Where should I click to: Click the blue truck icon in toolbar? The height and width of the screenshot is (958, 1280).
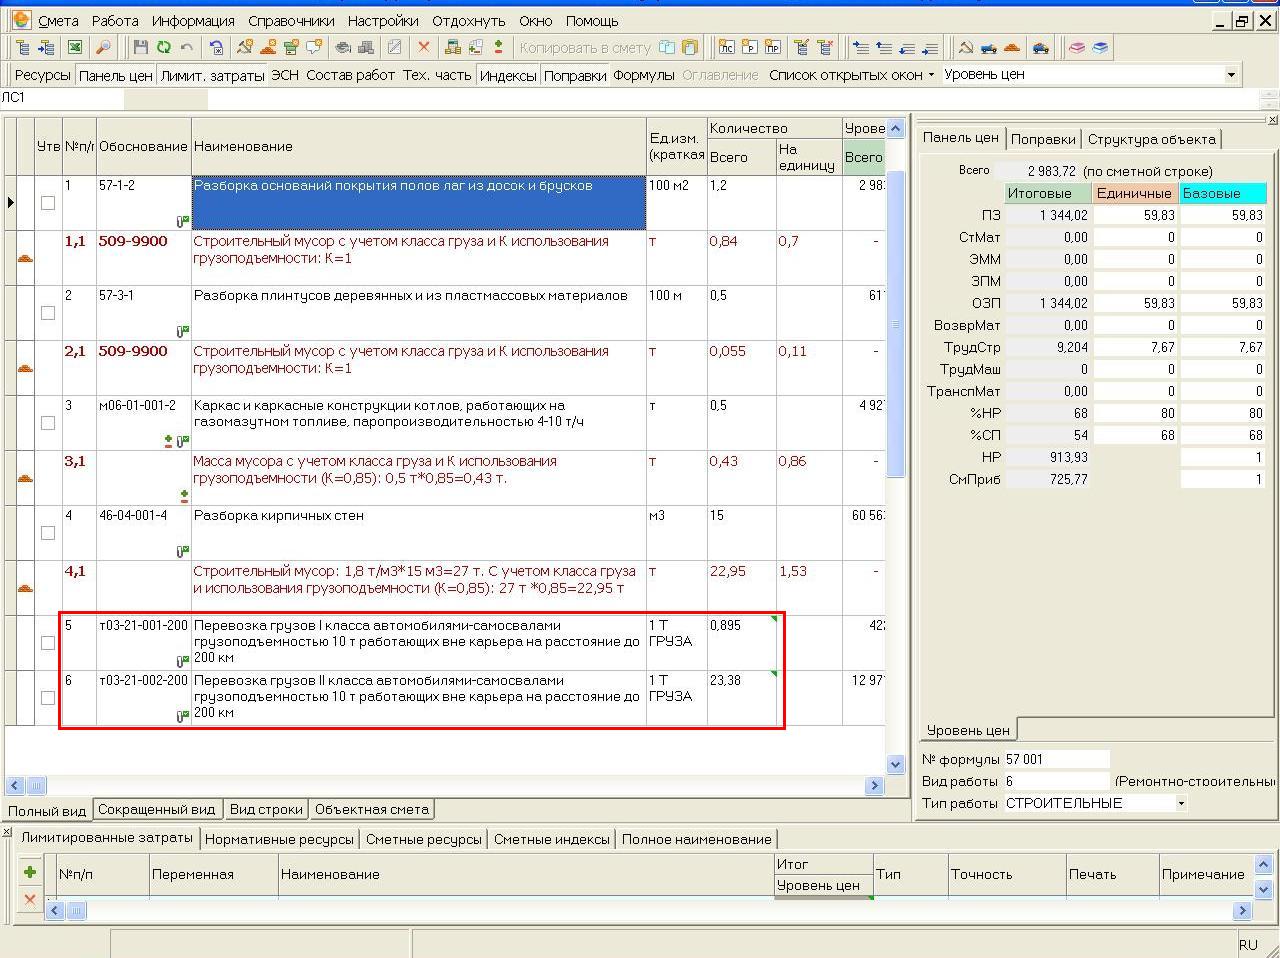[988, 47]
